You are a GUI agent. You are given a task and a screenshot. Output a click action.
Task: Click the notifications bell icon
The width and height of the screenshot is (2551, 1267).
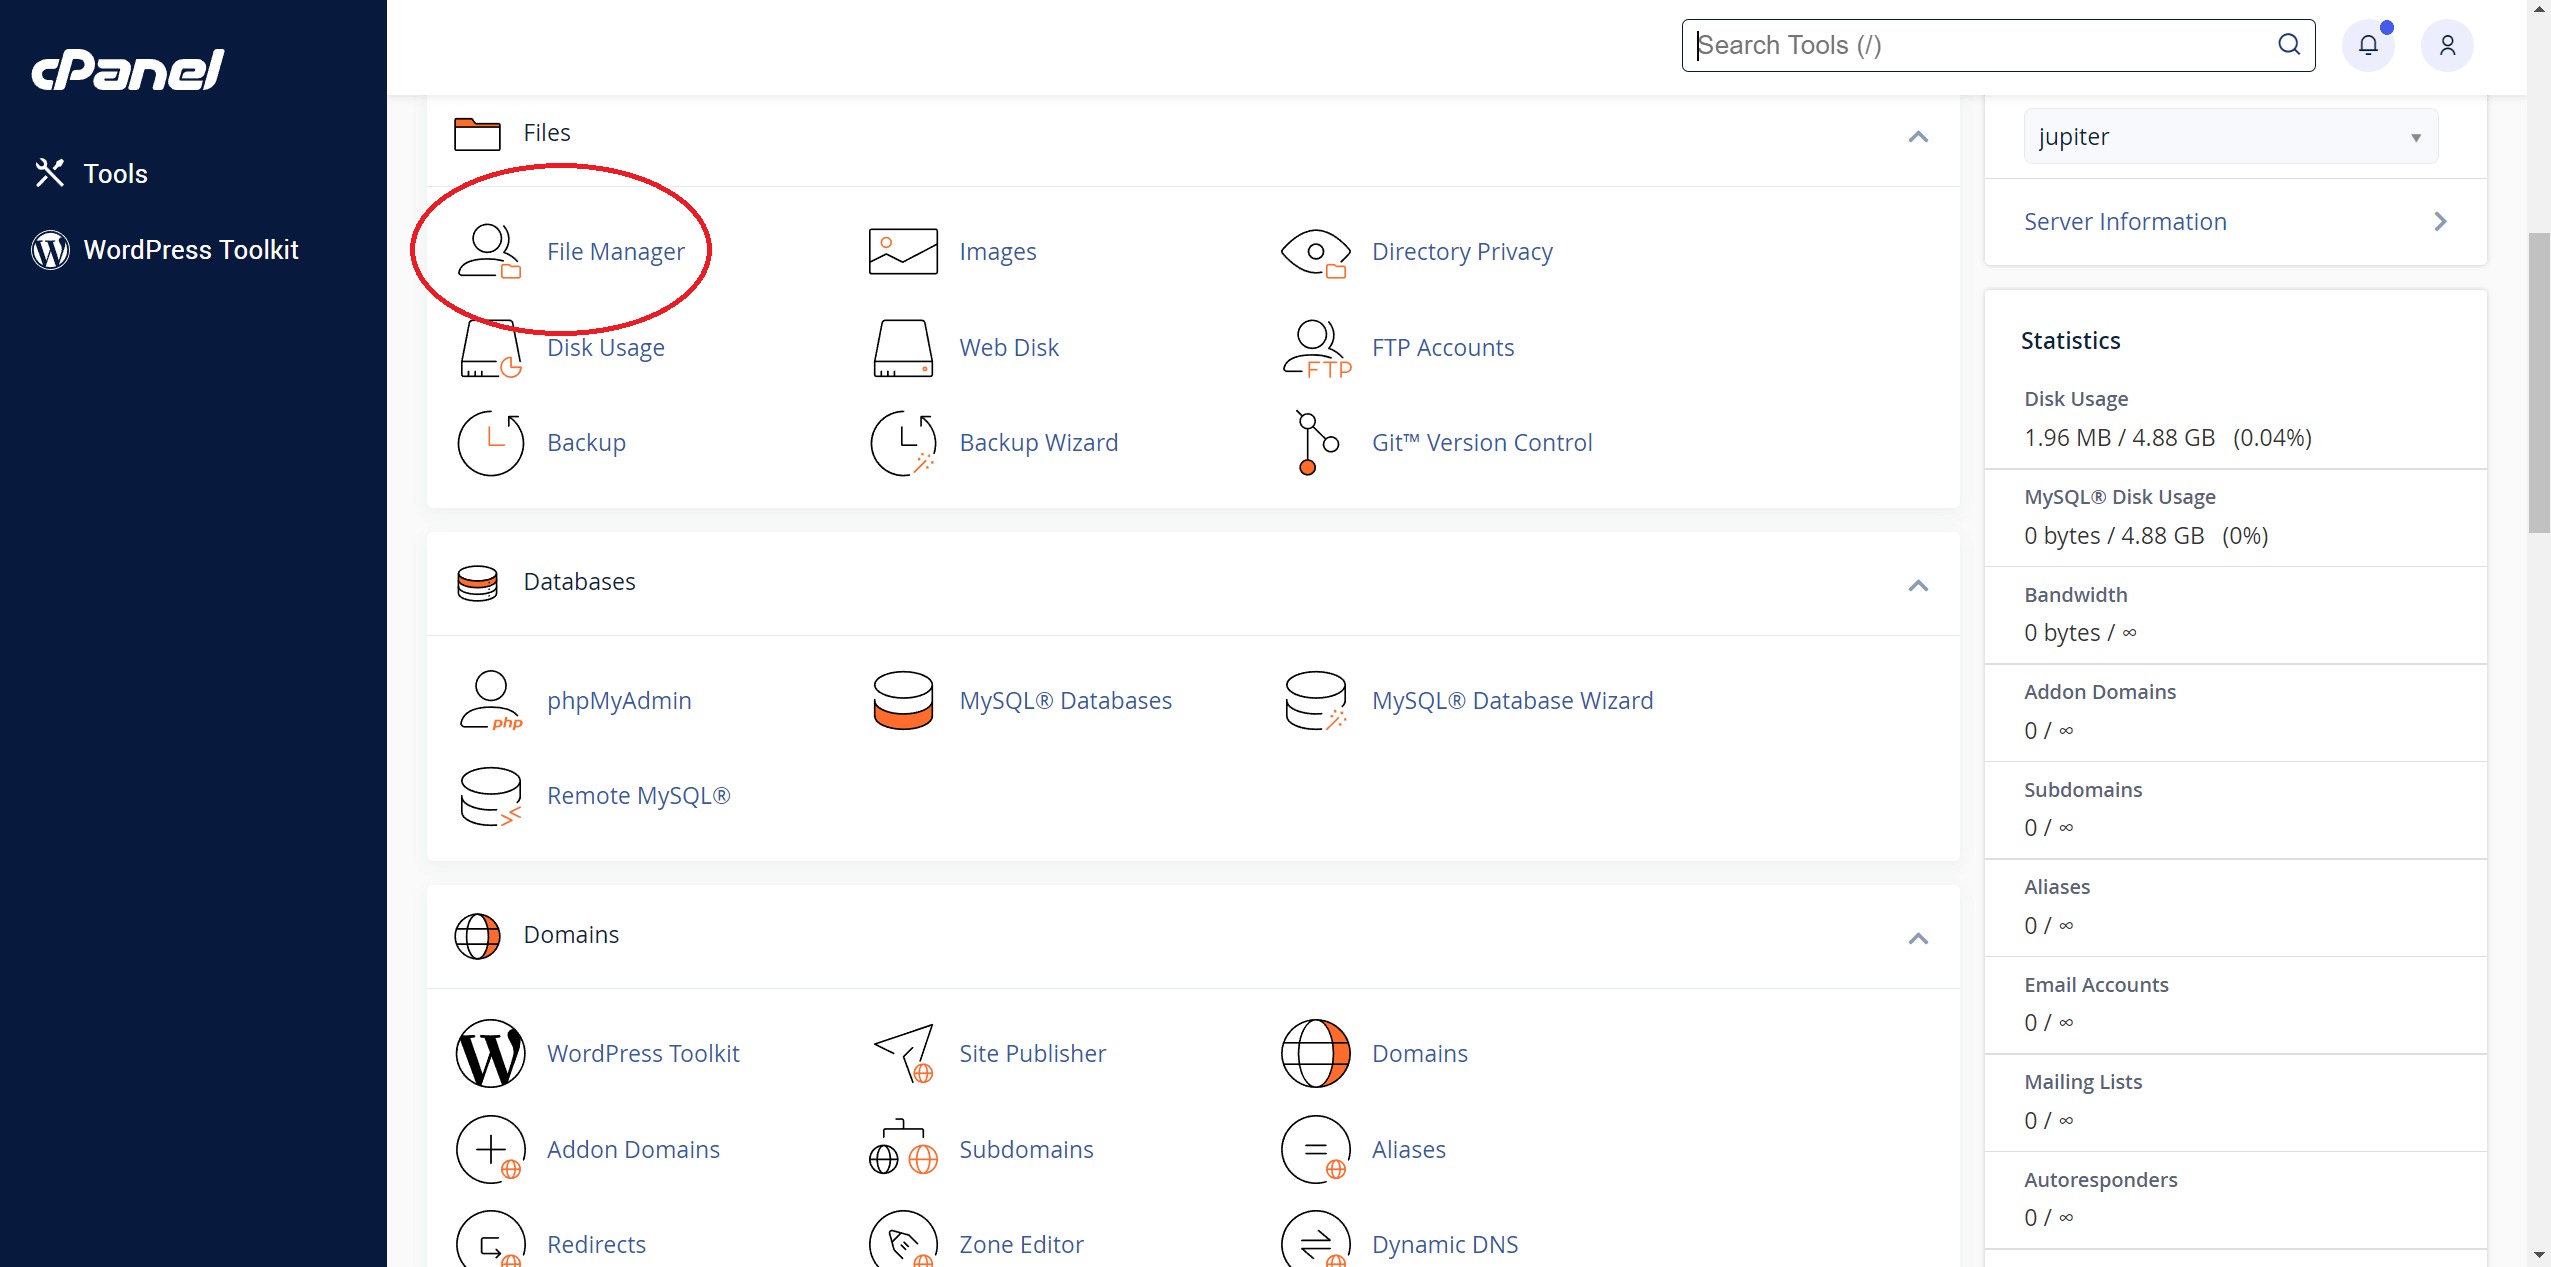click(2368, 45)
